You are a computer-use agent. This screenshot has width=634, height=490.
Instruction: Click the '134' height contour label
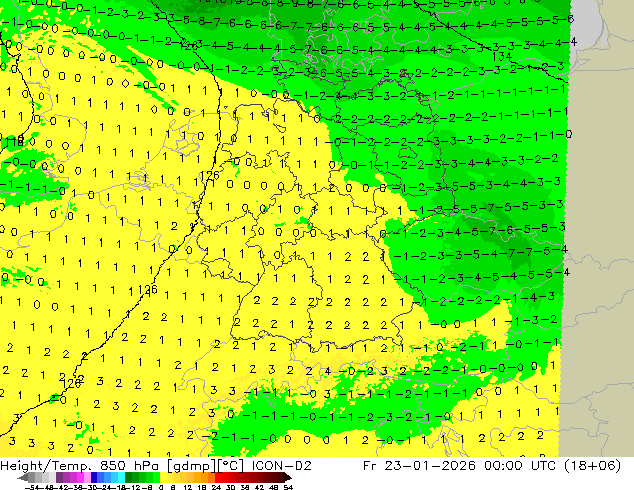(502, 57)
